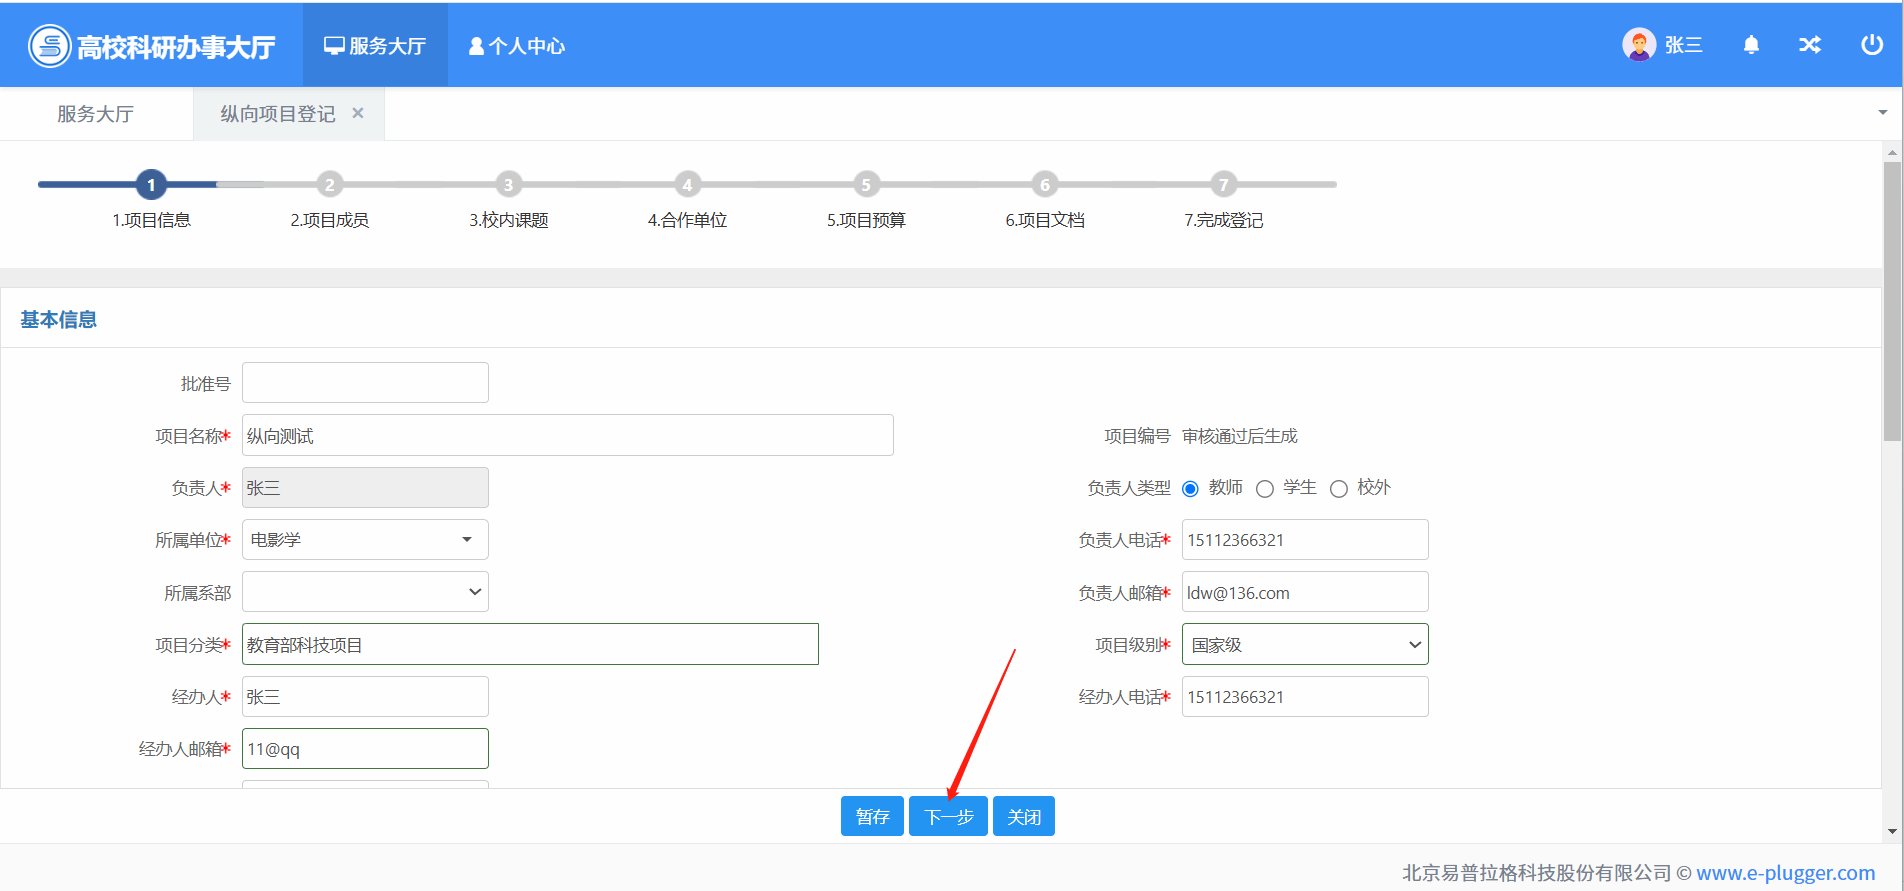Select step 7 完成登记 circle
The image size is (1904, 891).
coord(1223,185)
